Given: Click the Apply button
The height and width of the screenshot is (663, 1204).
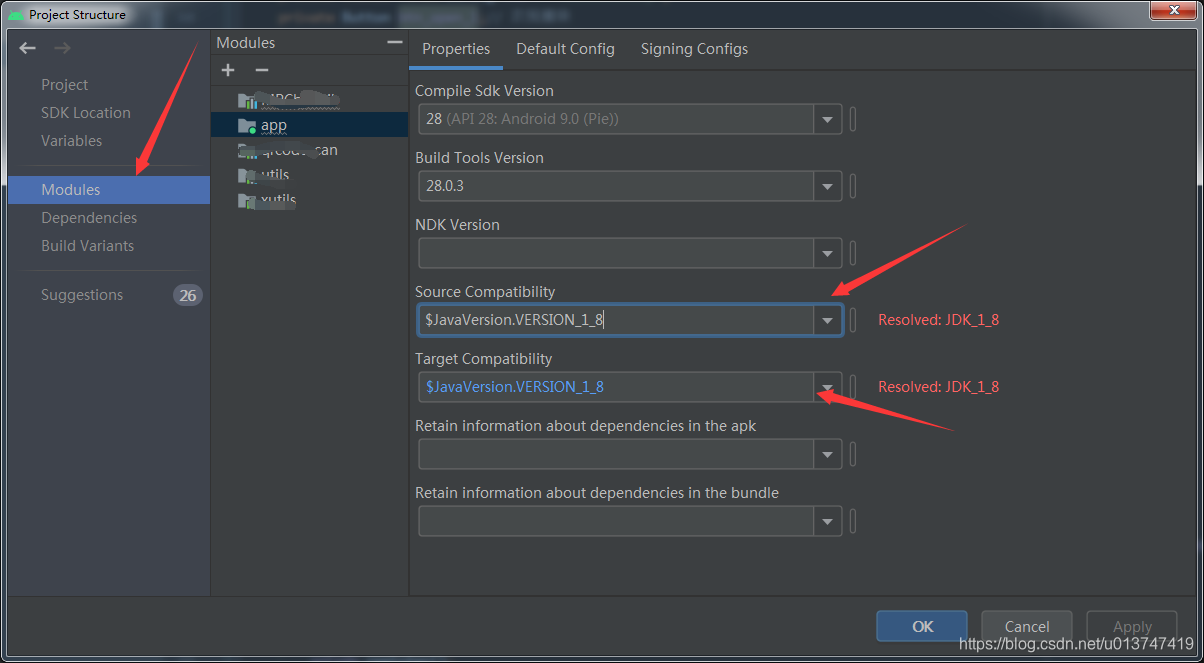Looking at the screenshot, I should 1131,626.
